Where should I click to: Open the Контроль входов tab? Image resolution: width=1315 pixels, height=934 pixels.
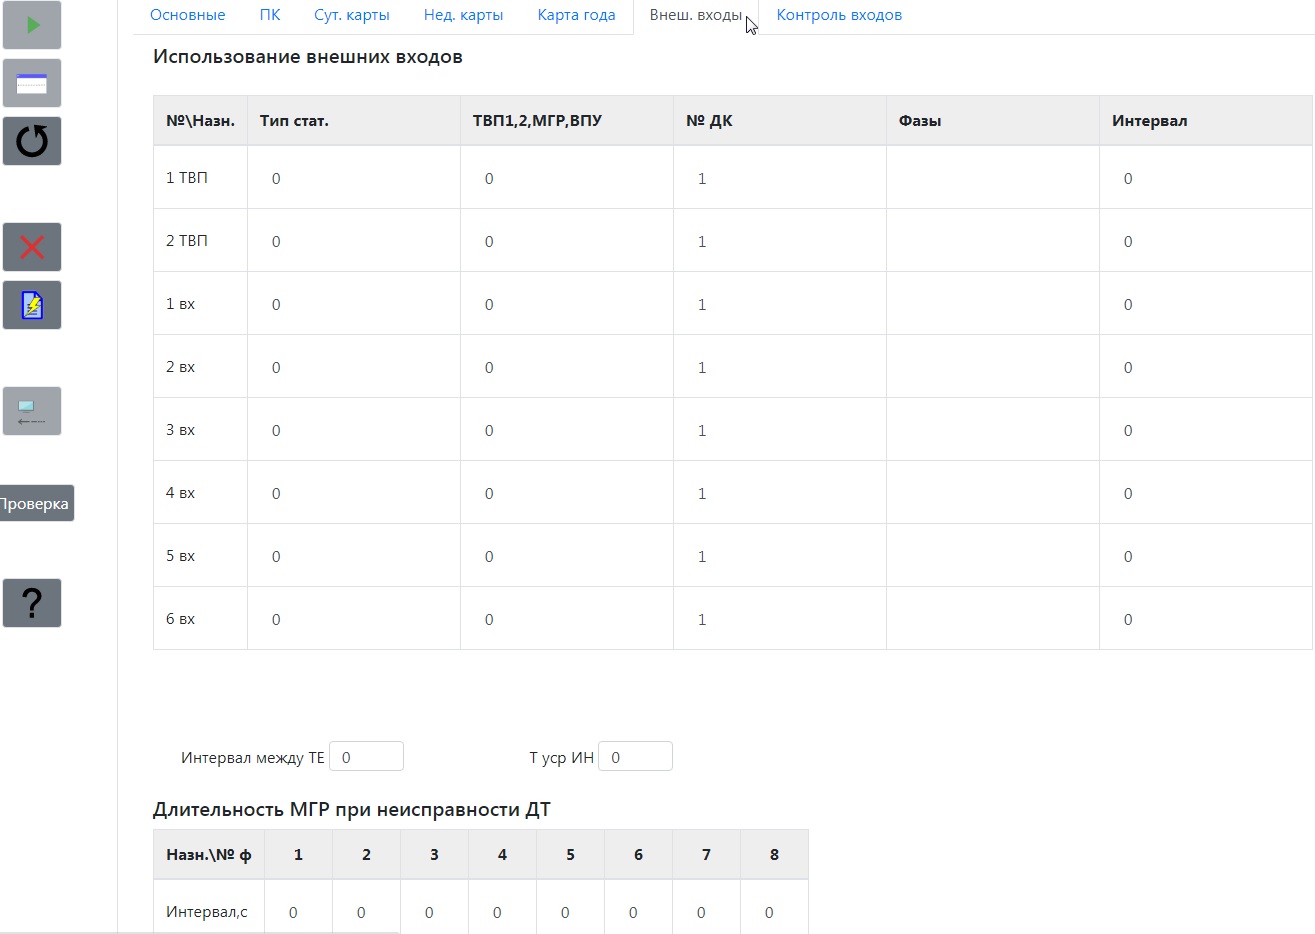tap(839, 15)
